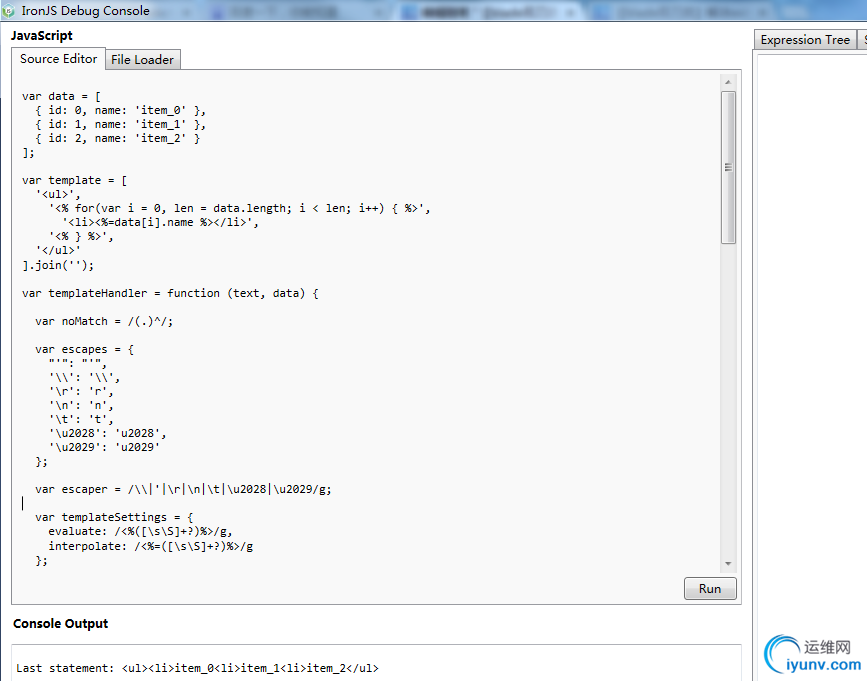Image resolution: width=867 pixels, height=681 pixels.
Task: Click the 'var escaper' regex line
Action: tap(183, 489)
